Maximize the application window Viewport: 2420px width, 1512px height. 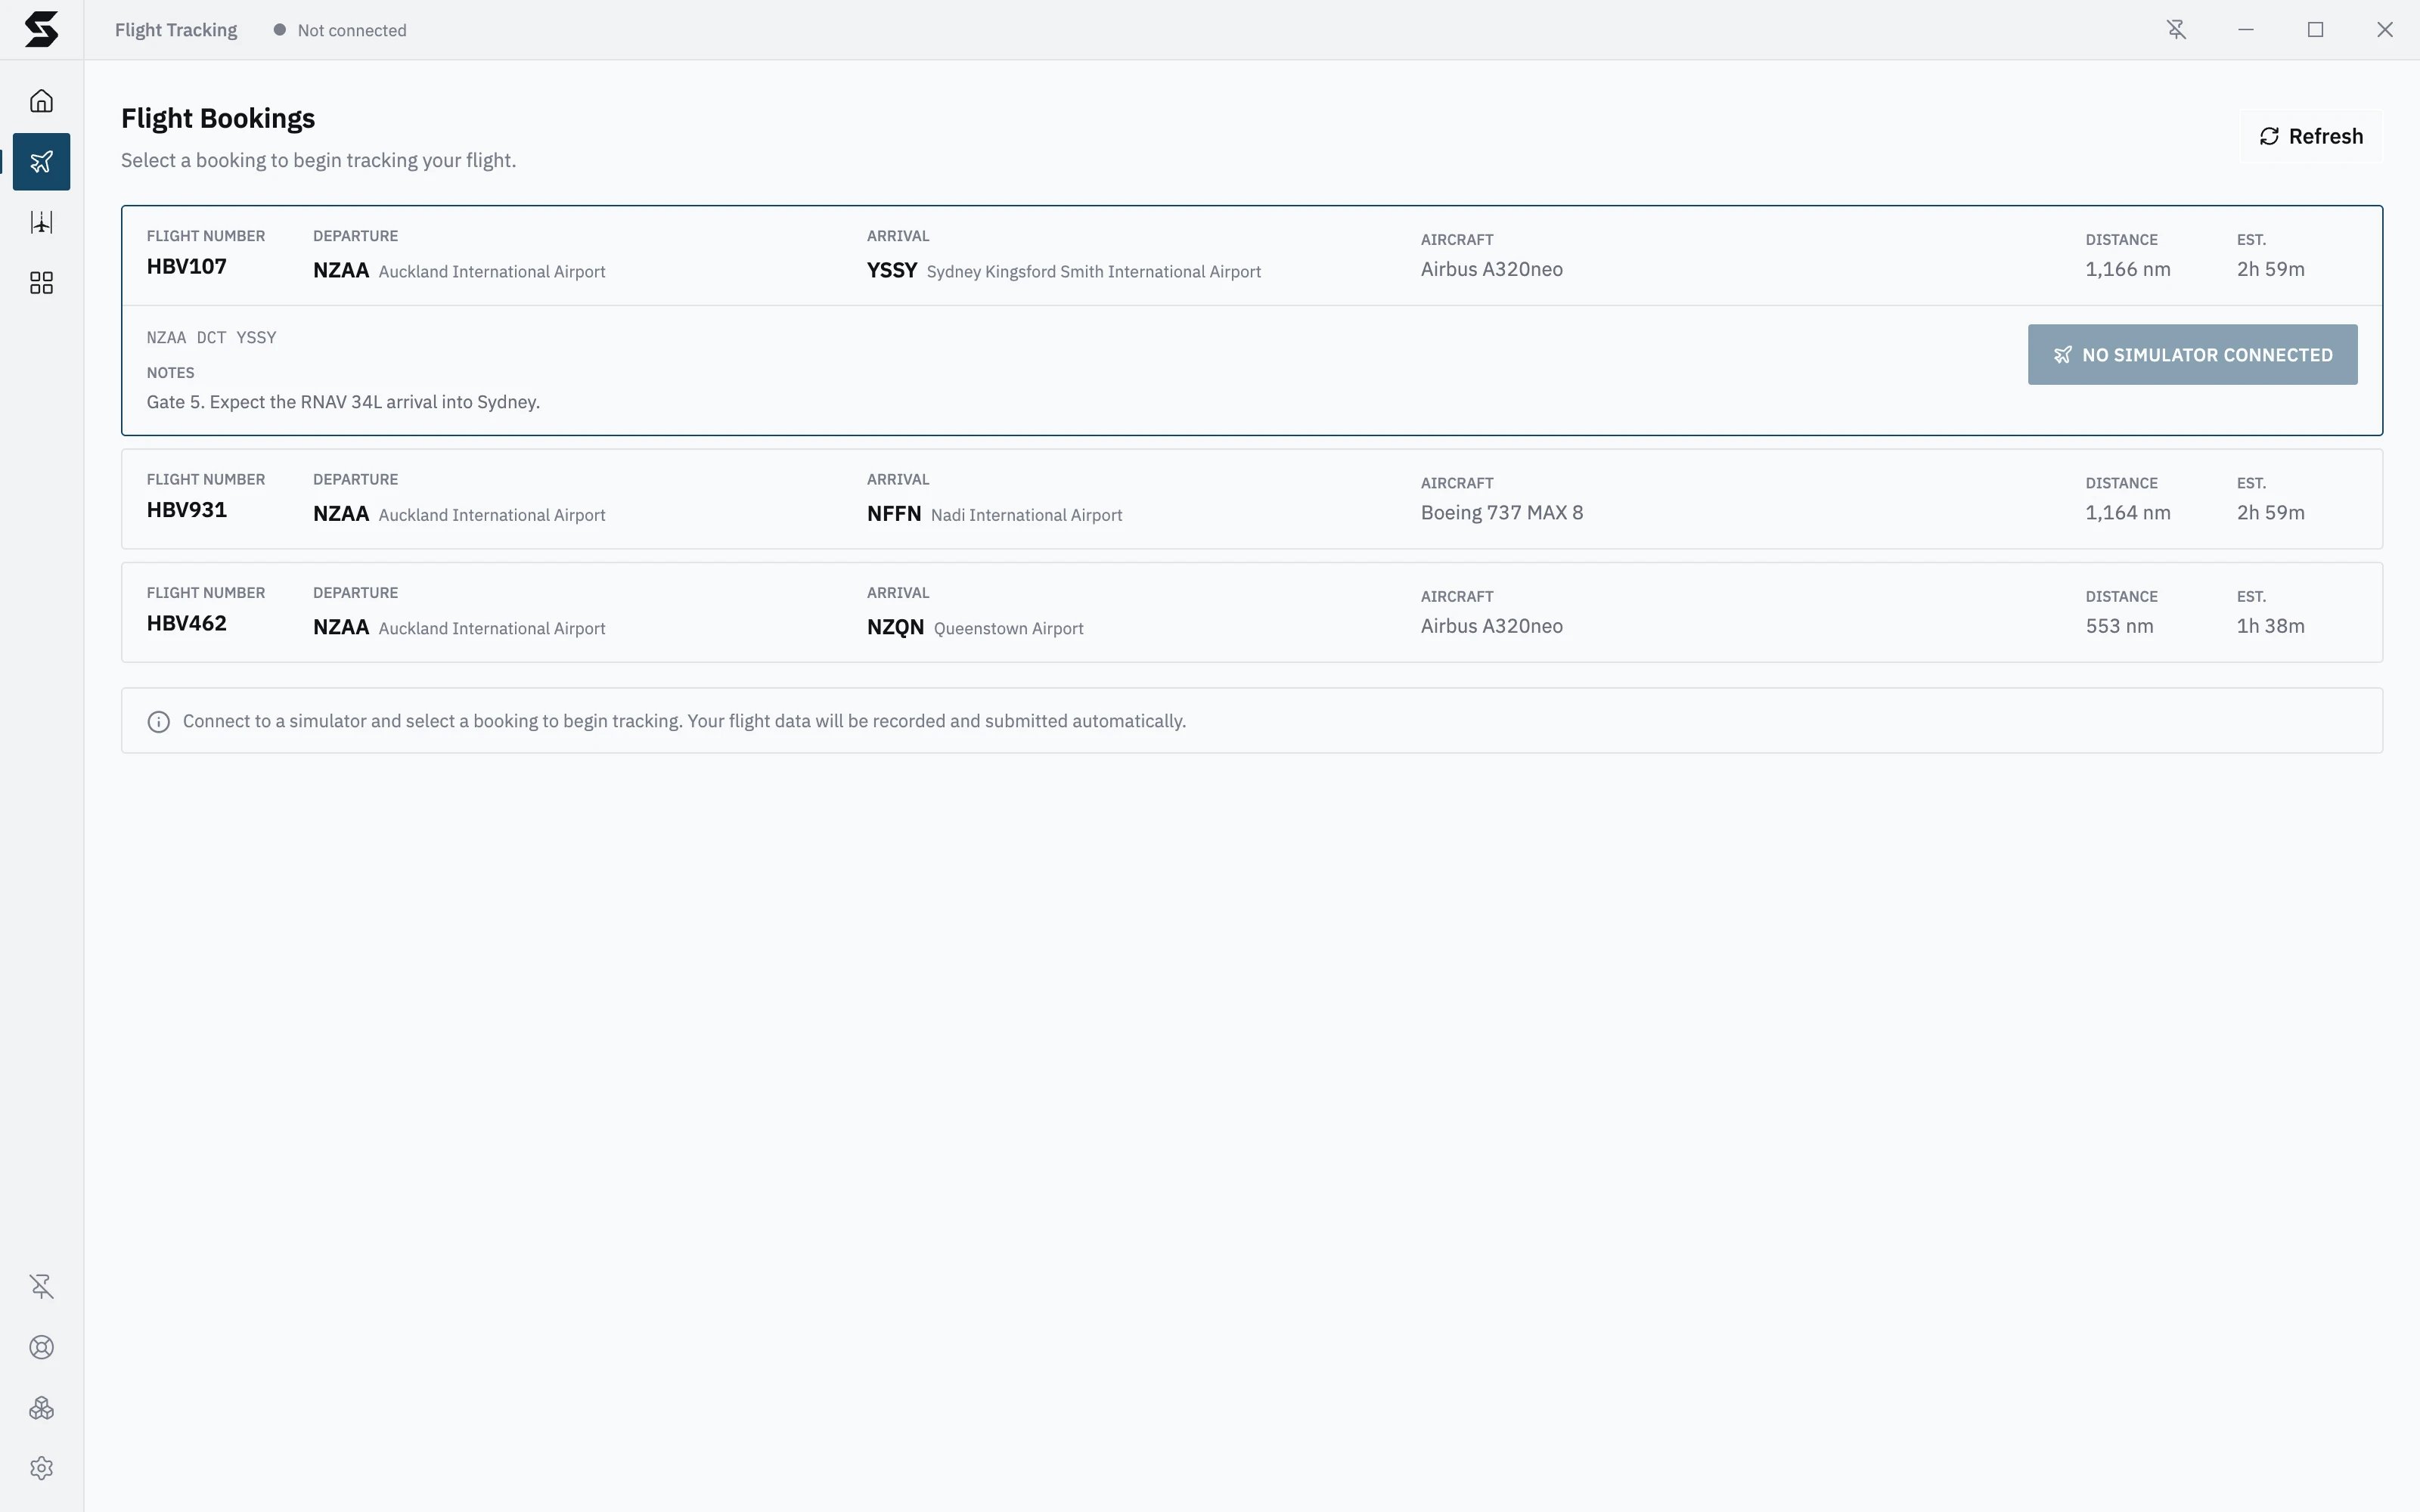tap(2315, 30)
